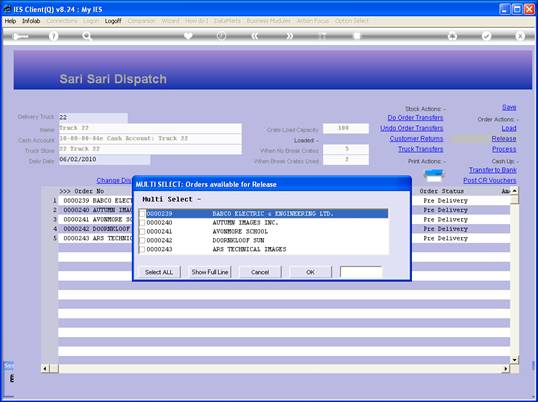Open the Do Order Transfers link

click(415, 118)
